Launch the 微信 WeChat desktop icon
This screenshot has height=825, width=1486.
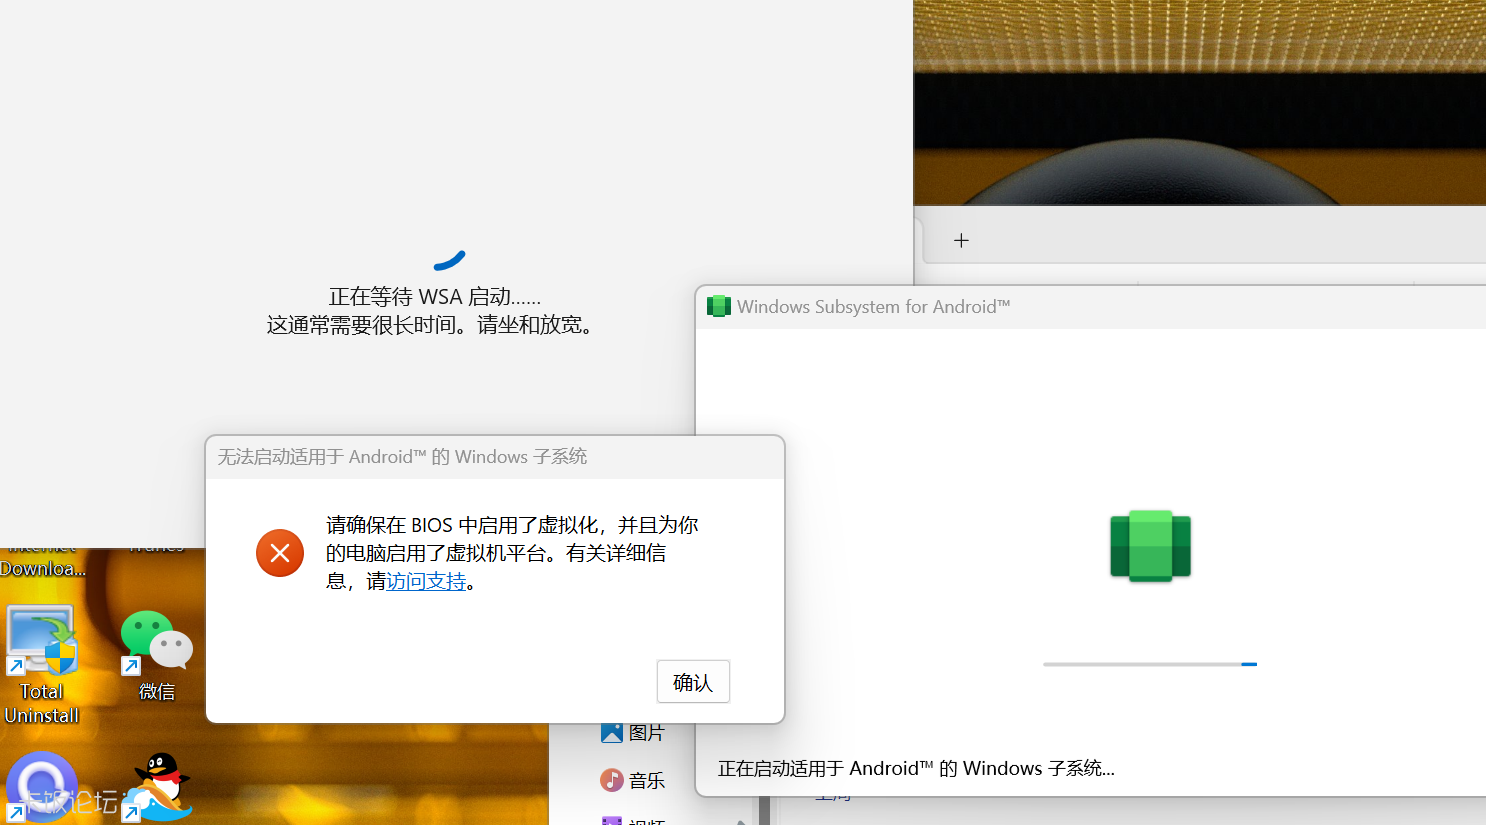point(156,655)
